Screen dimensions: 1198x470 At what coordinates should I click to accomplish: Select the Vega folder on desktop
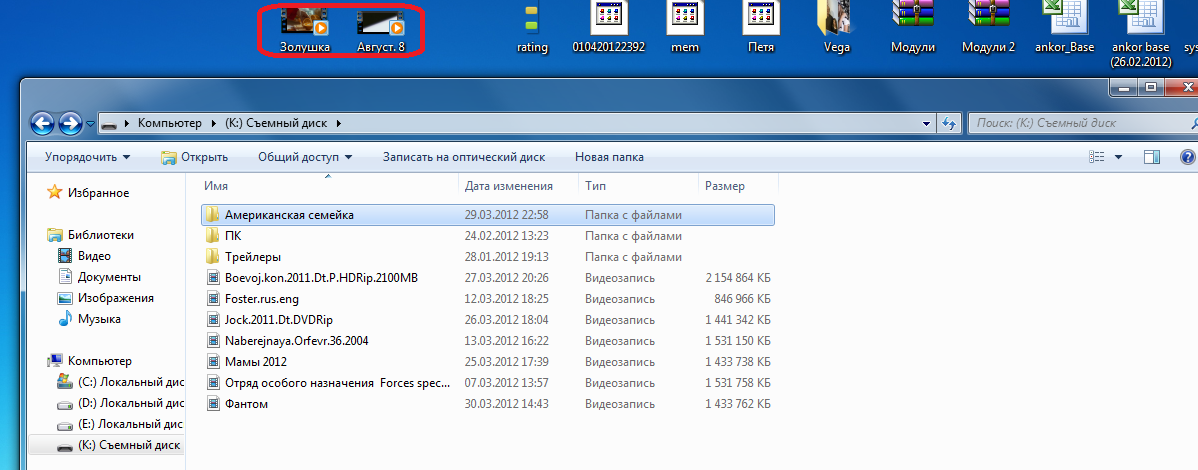[837, 28]
